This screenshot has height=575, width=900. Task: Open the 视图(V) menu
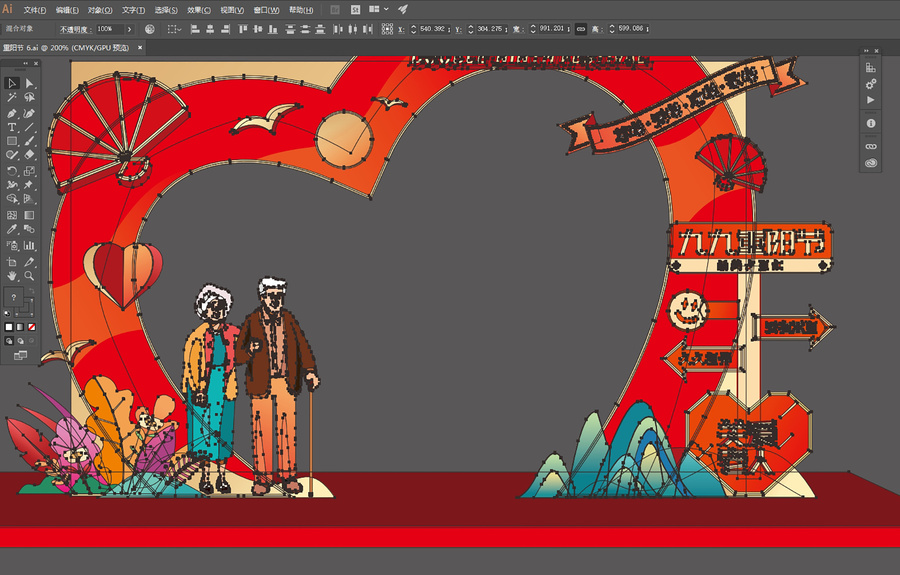[232, 10]
